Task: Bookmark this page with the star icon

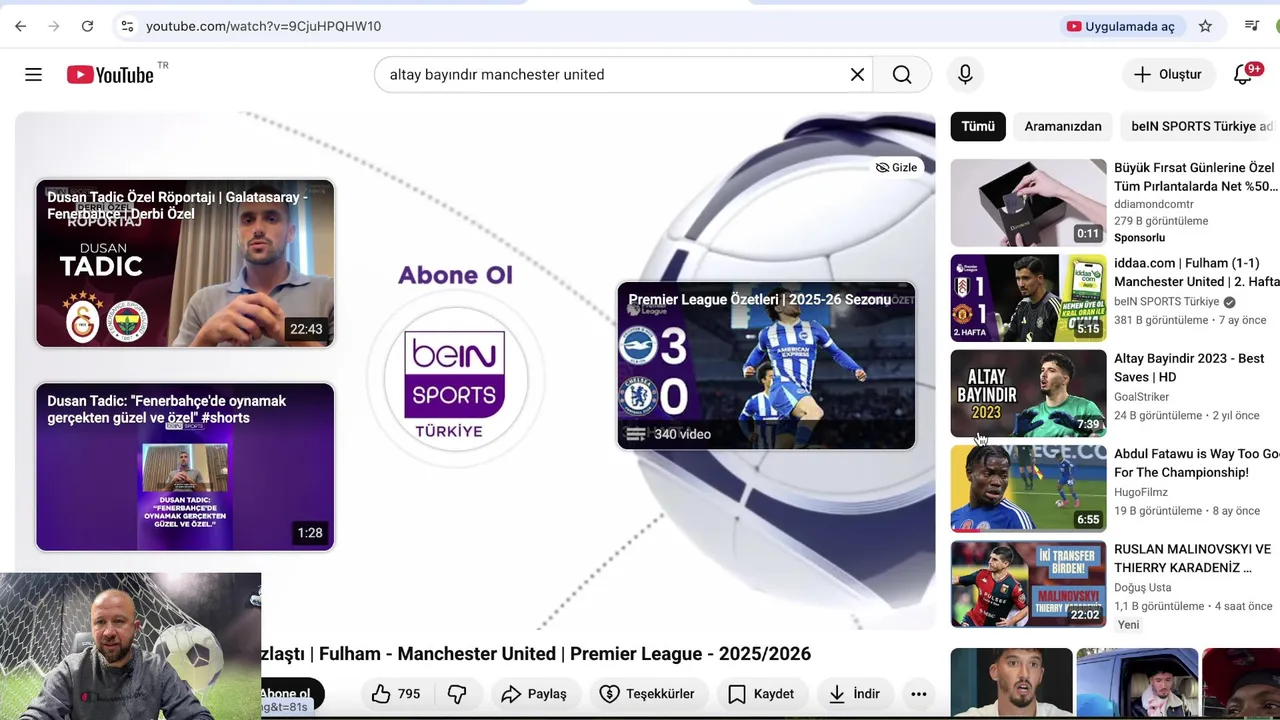Action: pos(1205,26)
